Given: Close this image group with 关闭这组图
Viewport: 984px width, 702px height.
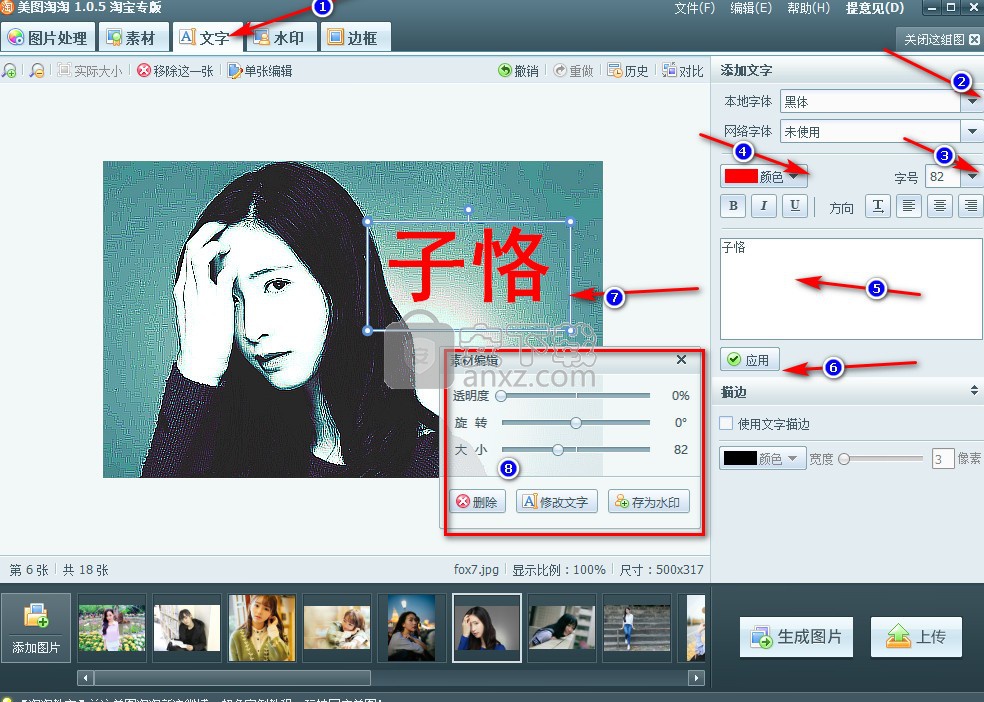Looking at the screenshot, I should [x=941, y=40].
